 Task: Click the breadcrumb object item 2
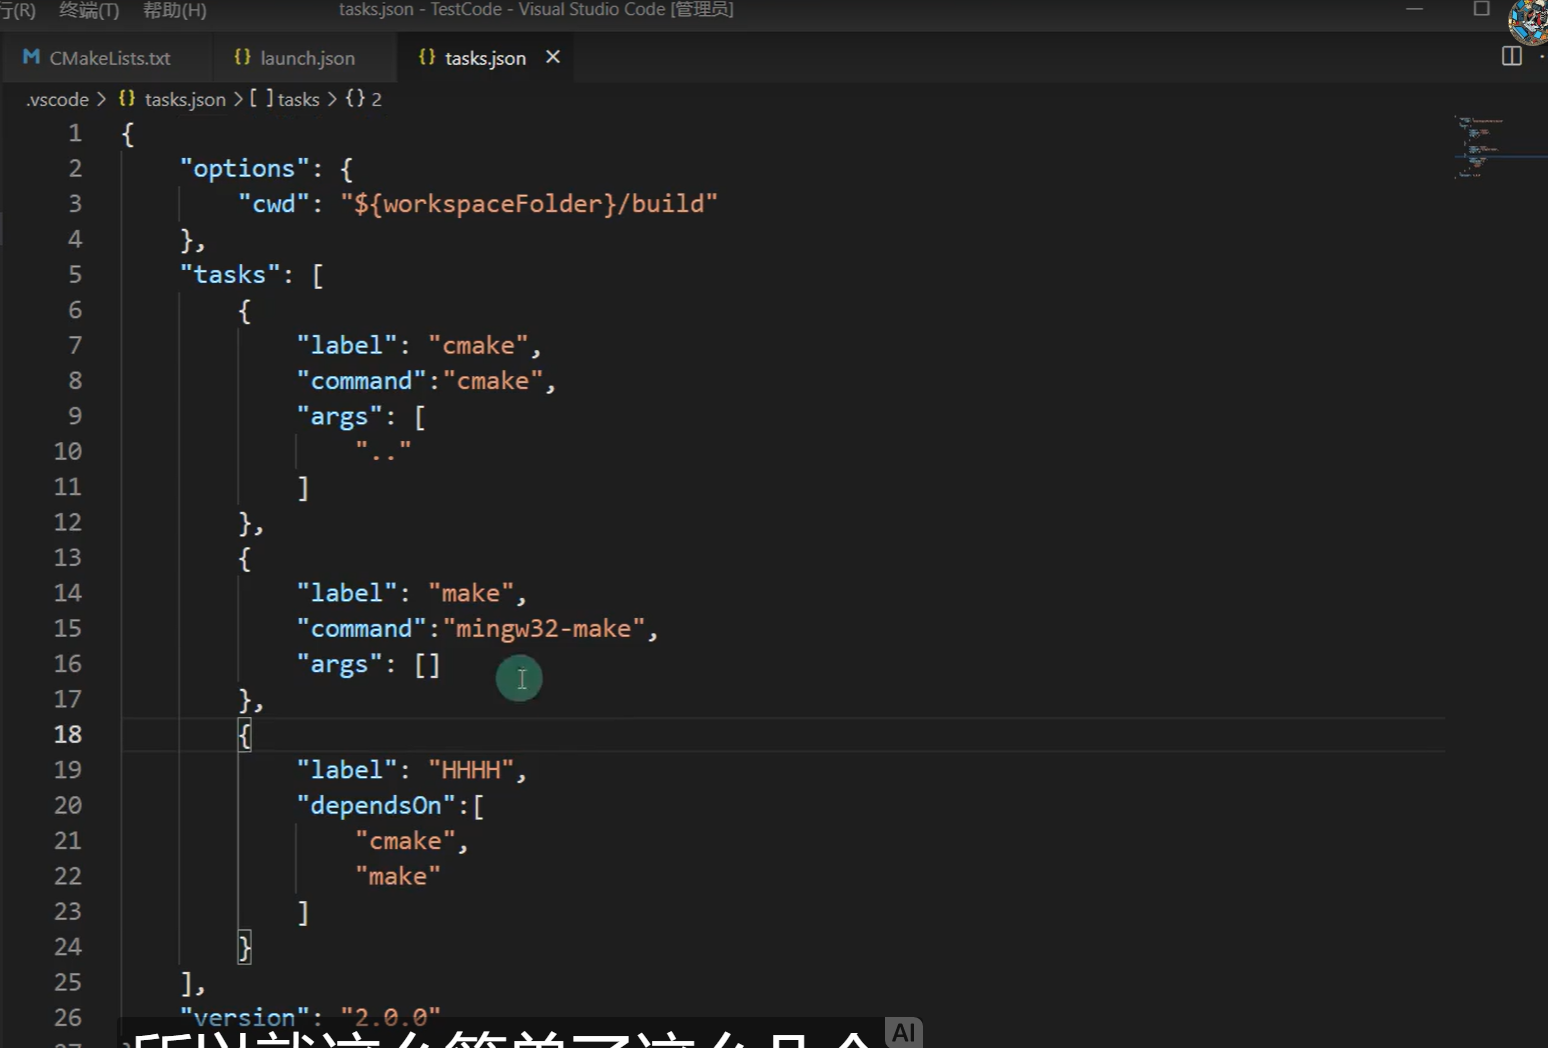(x=364, y=99)
